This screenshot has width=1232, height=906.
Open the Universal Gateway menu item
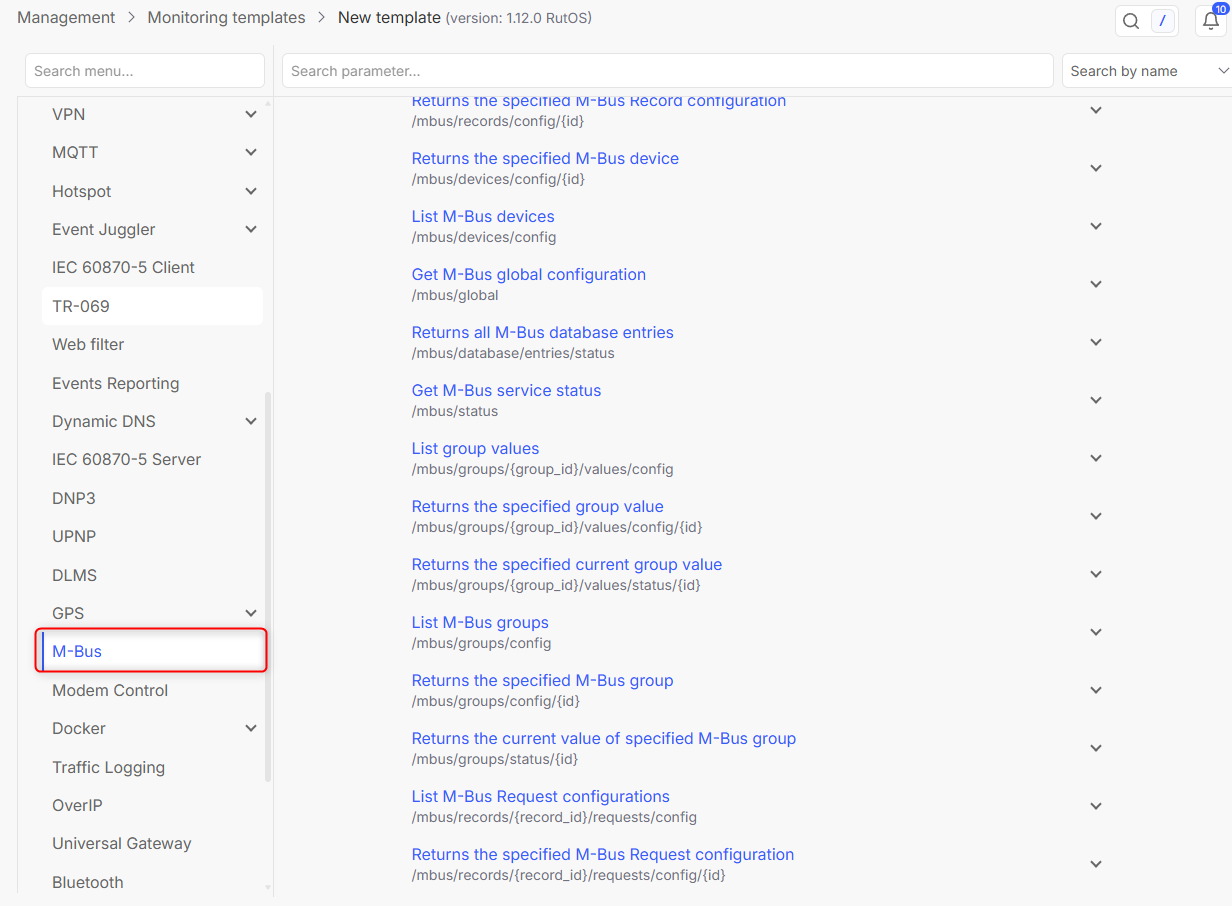(121, 843)
